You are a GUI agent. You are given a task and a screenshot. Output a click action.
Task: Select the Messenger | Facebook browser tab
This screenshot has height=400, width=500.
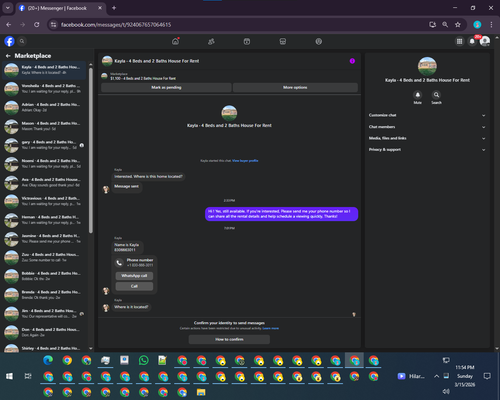point(60,8)
